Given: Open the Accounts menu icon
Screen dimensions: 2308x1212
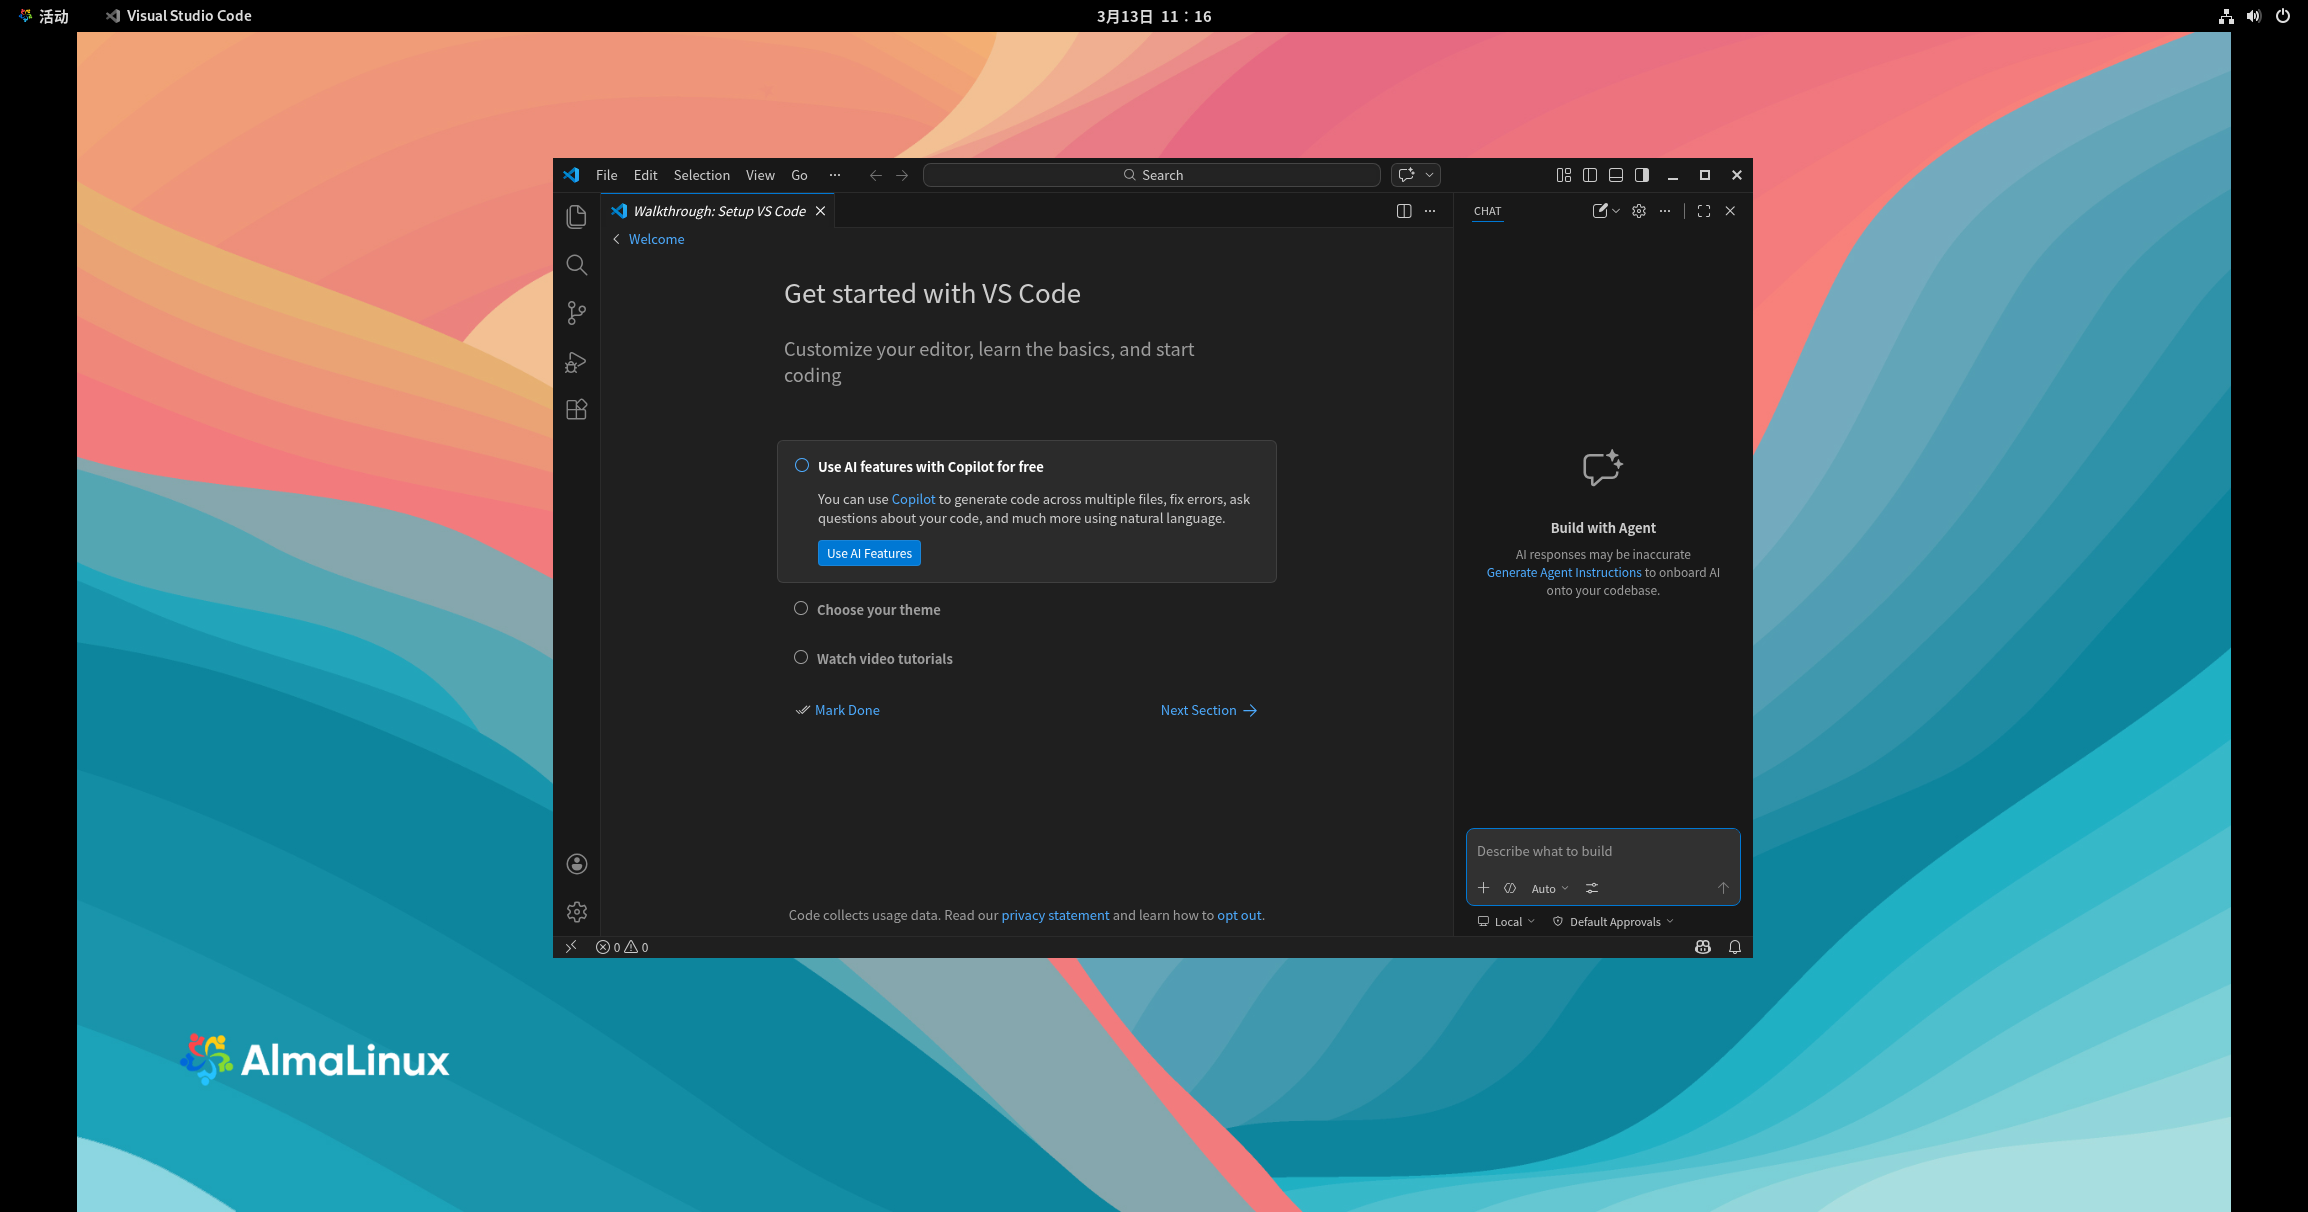Looking at the screenshot, I should click(576, 864).
